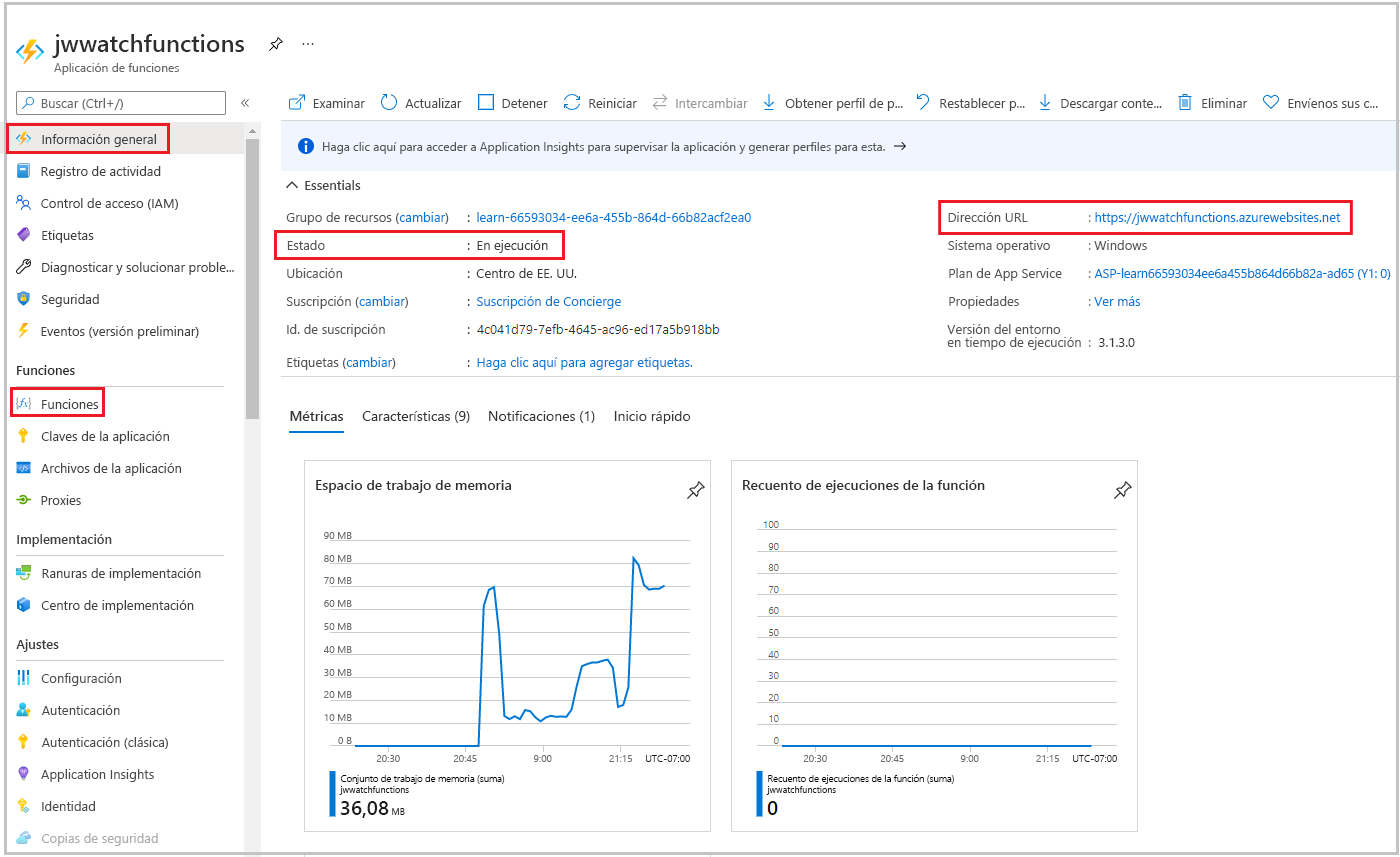Open the ellipsis menu beside the title
This screenshot has width=1400, height=857.
click(x=308, y=45)
